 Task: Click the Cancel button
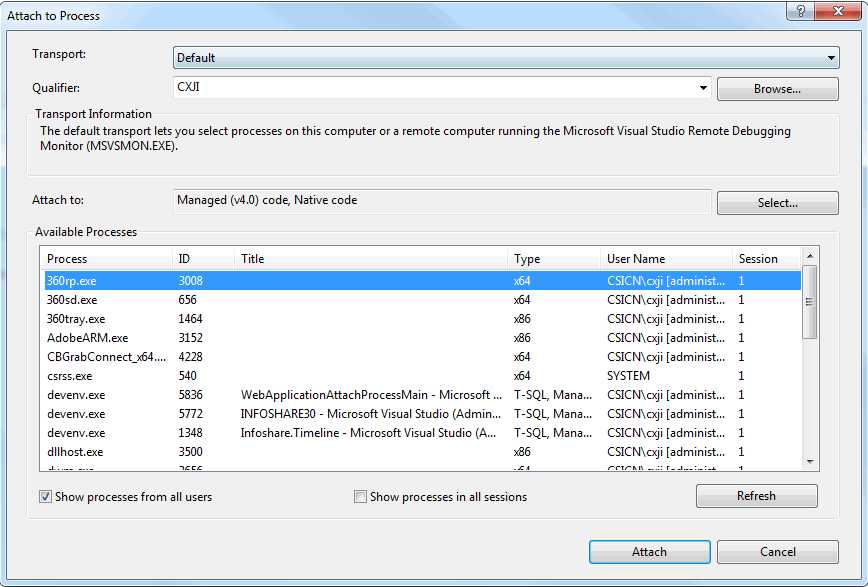click(x=777, y=552)
